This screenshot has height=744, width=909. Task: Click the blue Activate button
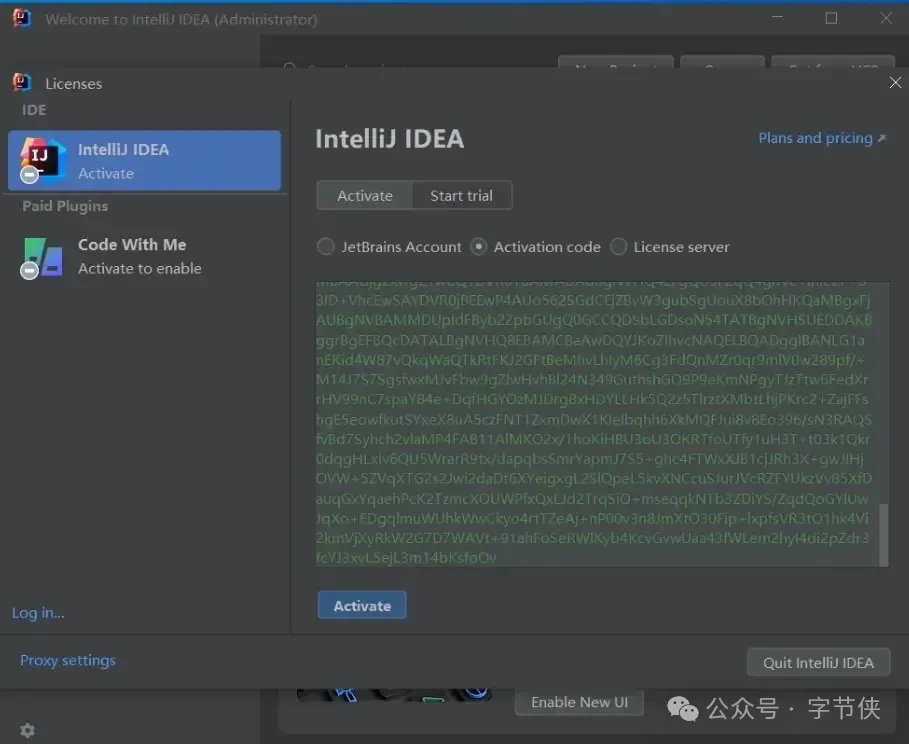[x=362, y=605]
